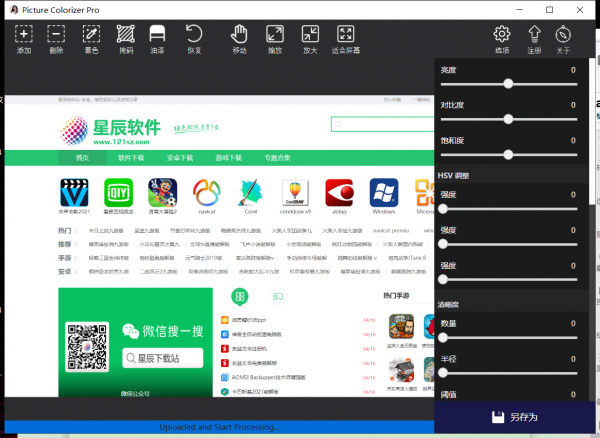
Task: Click the 删除 (Delete) tool icon
Action: (x=56, y=34)
